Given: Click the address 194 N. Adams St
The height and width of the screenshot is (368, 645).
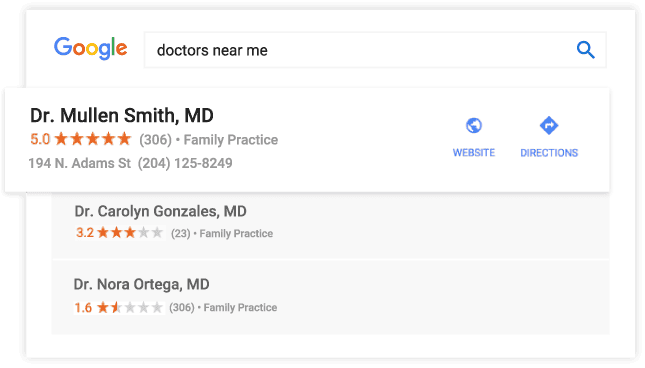Looking at the screenshot, I should [x=79, y=163].
